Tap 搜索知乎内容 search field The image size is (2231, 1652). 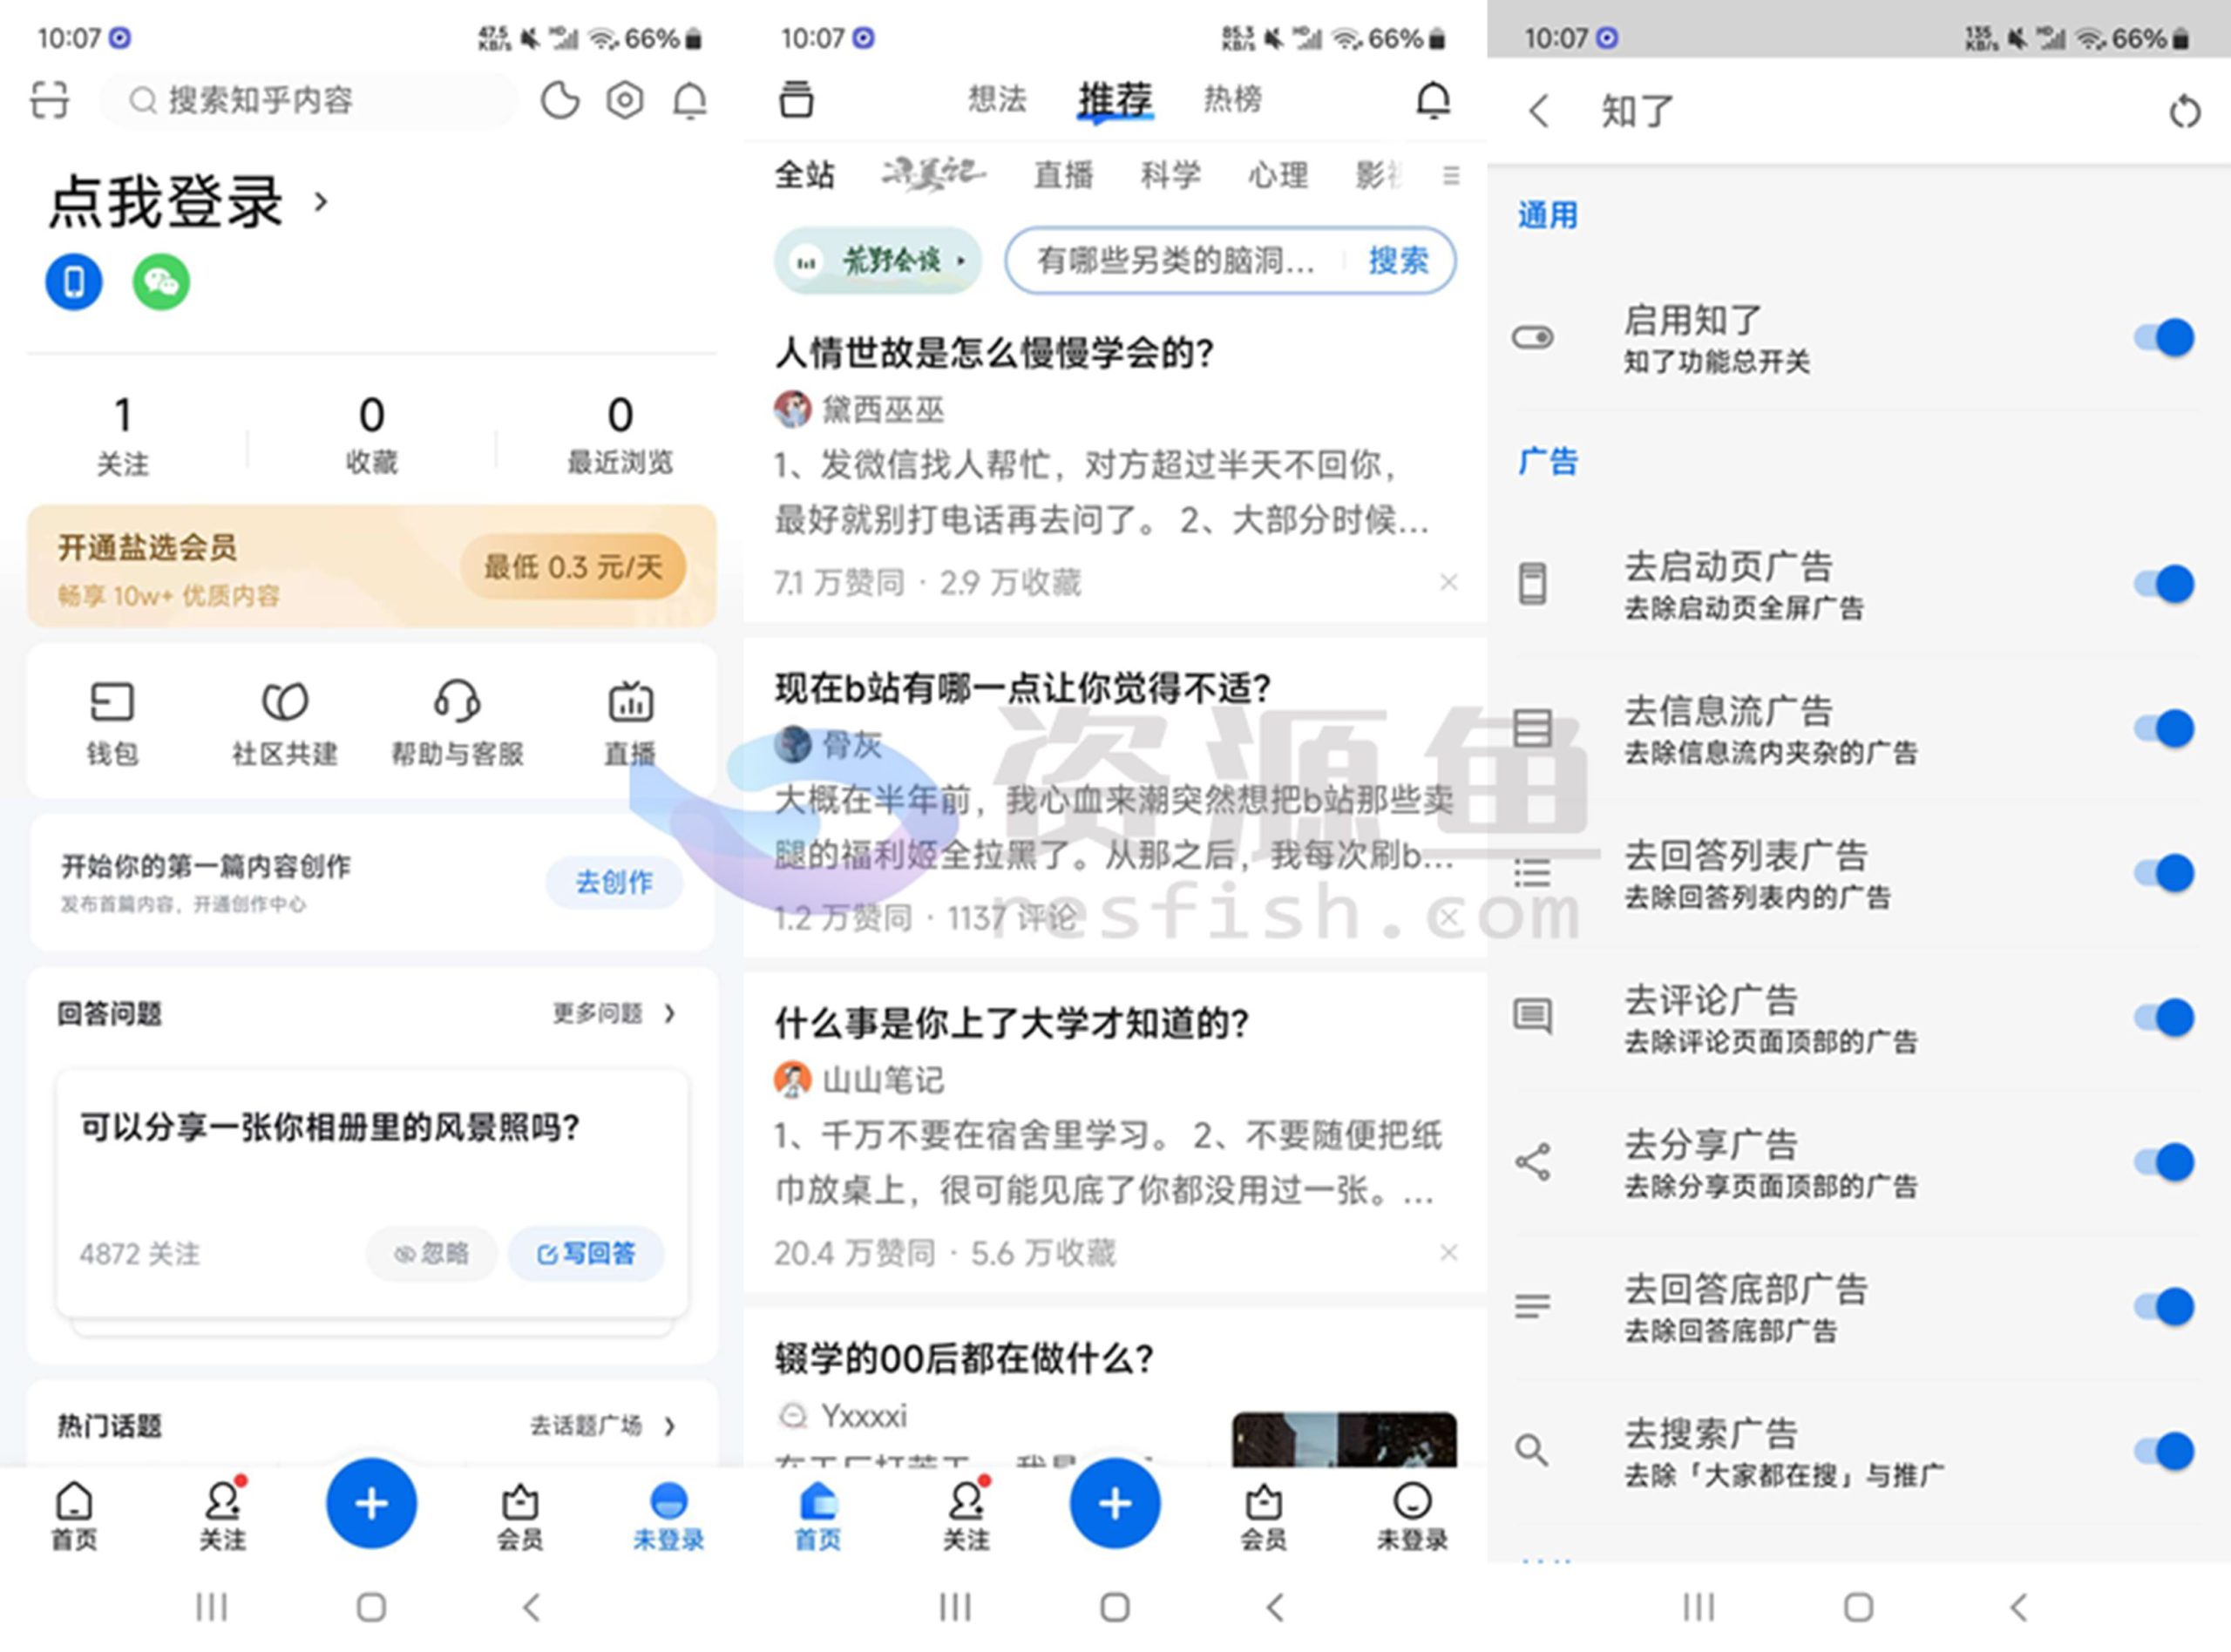[308, 100]
